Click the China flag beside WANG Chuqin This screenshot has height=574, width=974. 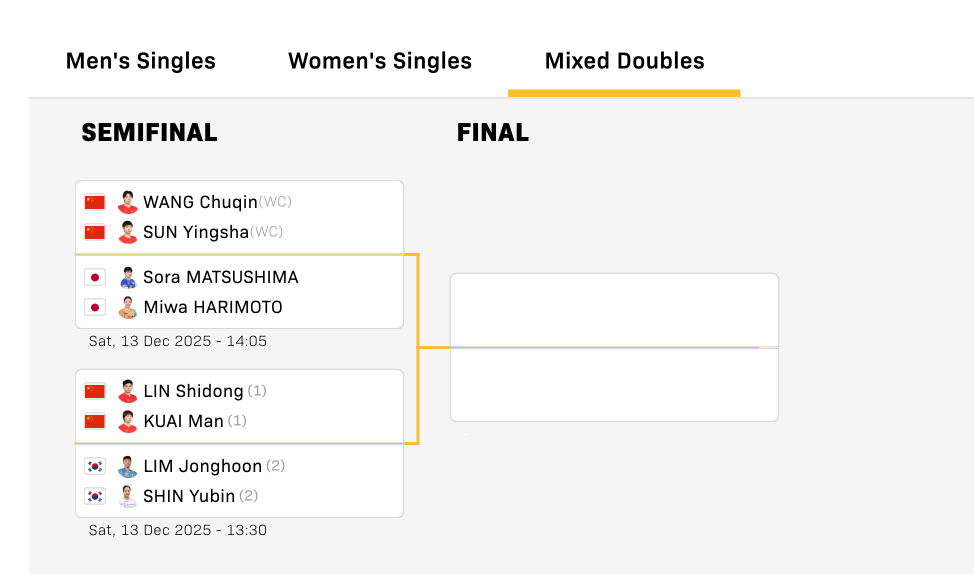pyautogui.click(x=95, y=202)
